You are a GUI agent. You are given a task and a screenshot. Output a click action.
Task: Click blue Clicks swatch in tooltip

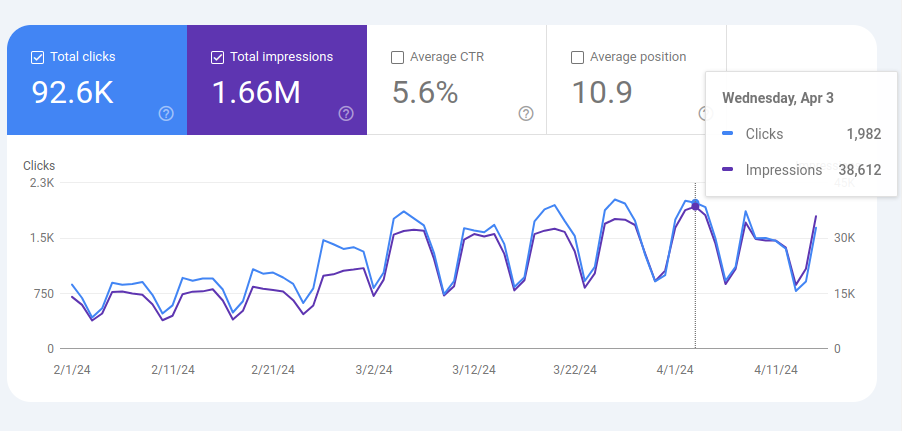(x=728, y=134)
